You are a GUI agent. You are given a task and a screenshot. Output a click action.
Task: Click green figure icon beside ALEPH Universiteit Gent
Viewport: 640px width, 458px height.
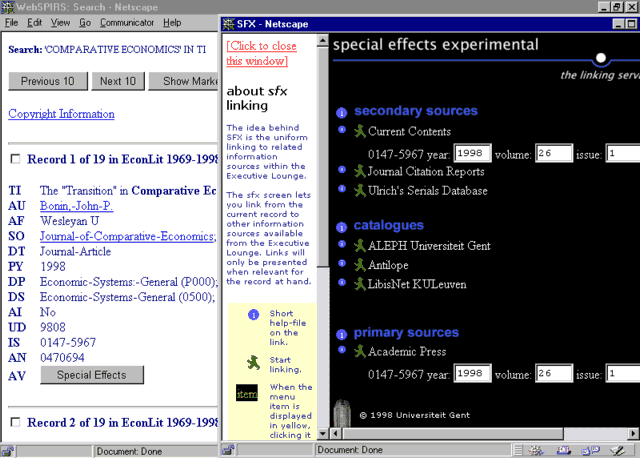360,245
